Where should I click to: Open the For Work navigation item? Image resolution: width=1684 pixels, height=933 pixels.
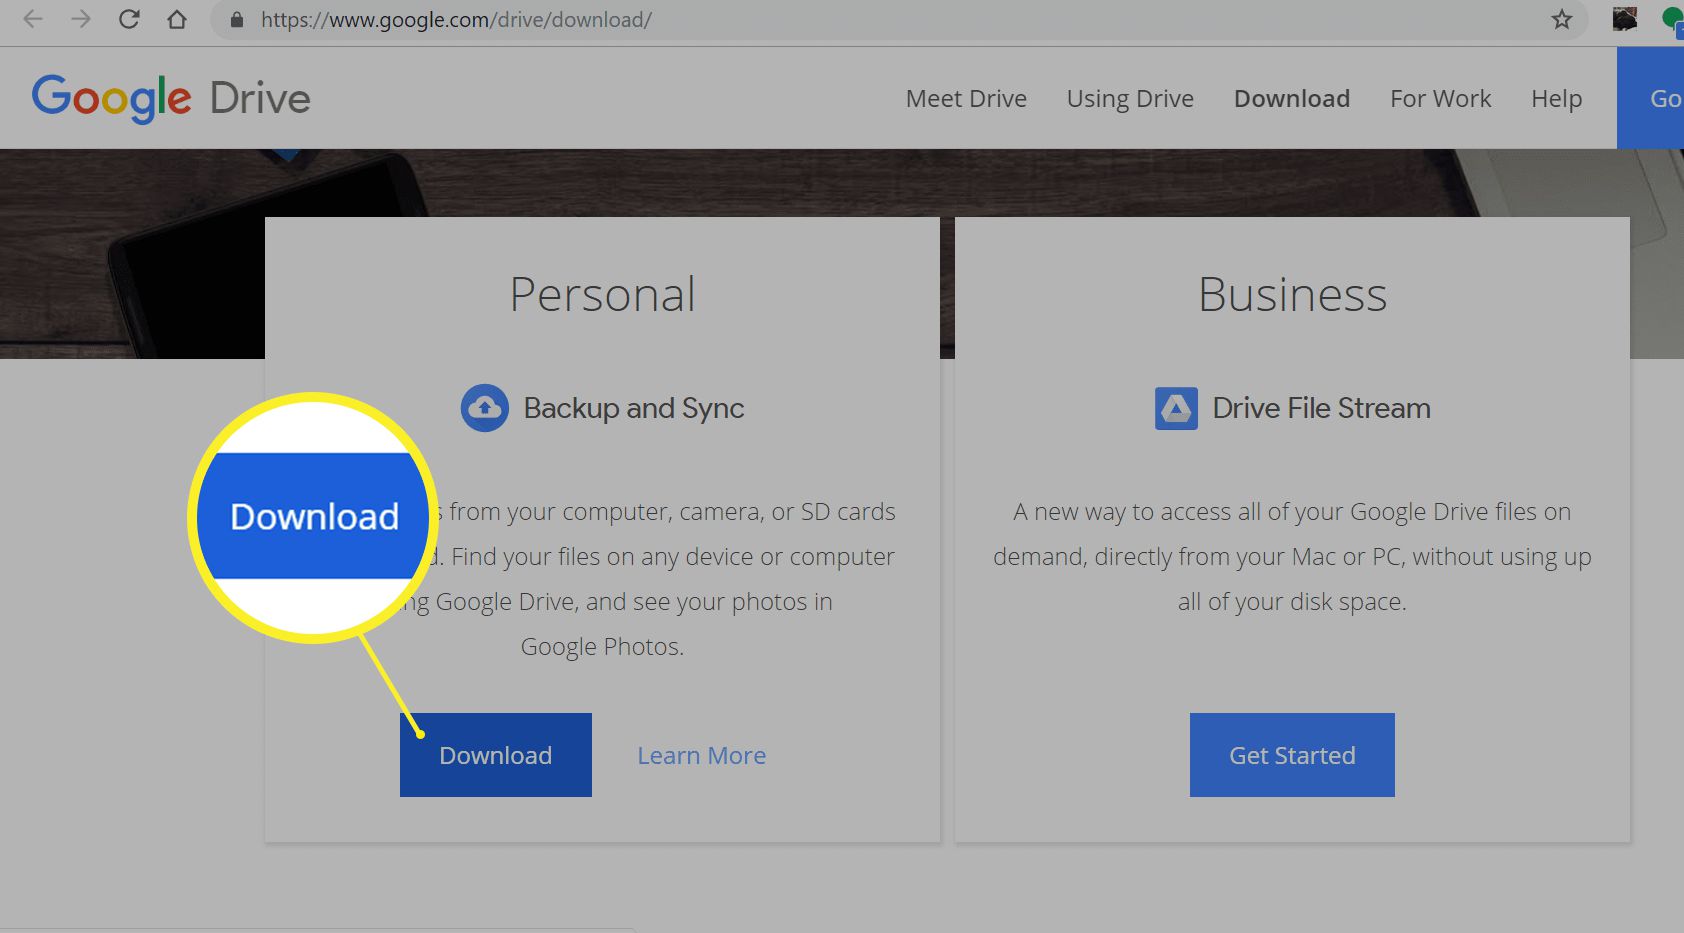(x=1440, y=99)
